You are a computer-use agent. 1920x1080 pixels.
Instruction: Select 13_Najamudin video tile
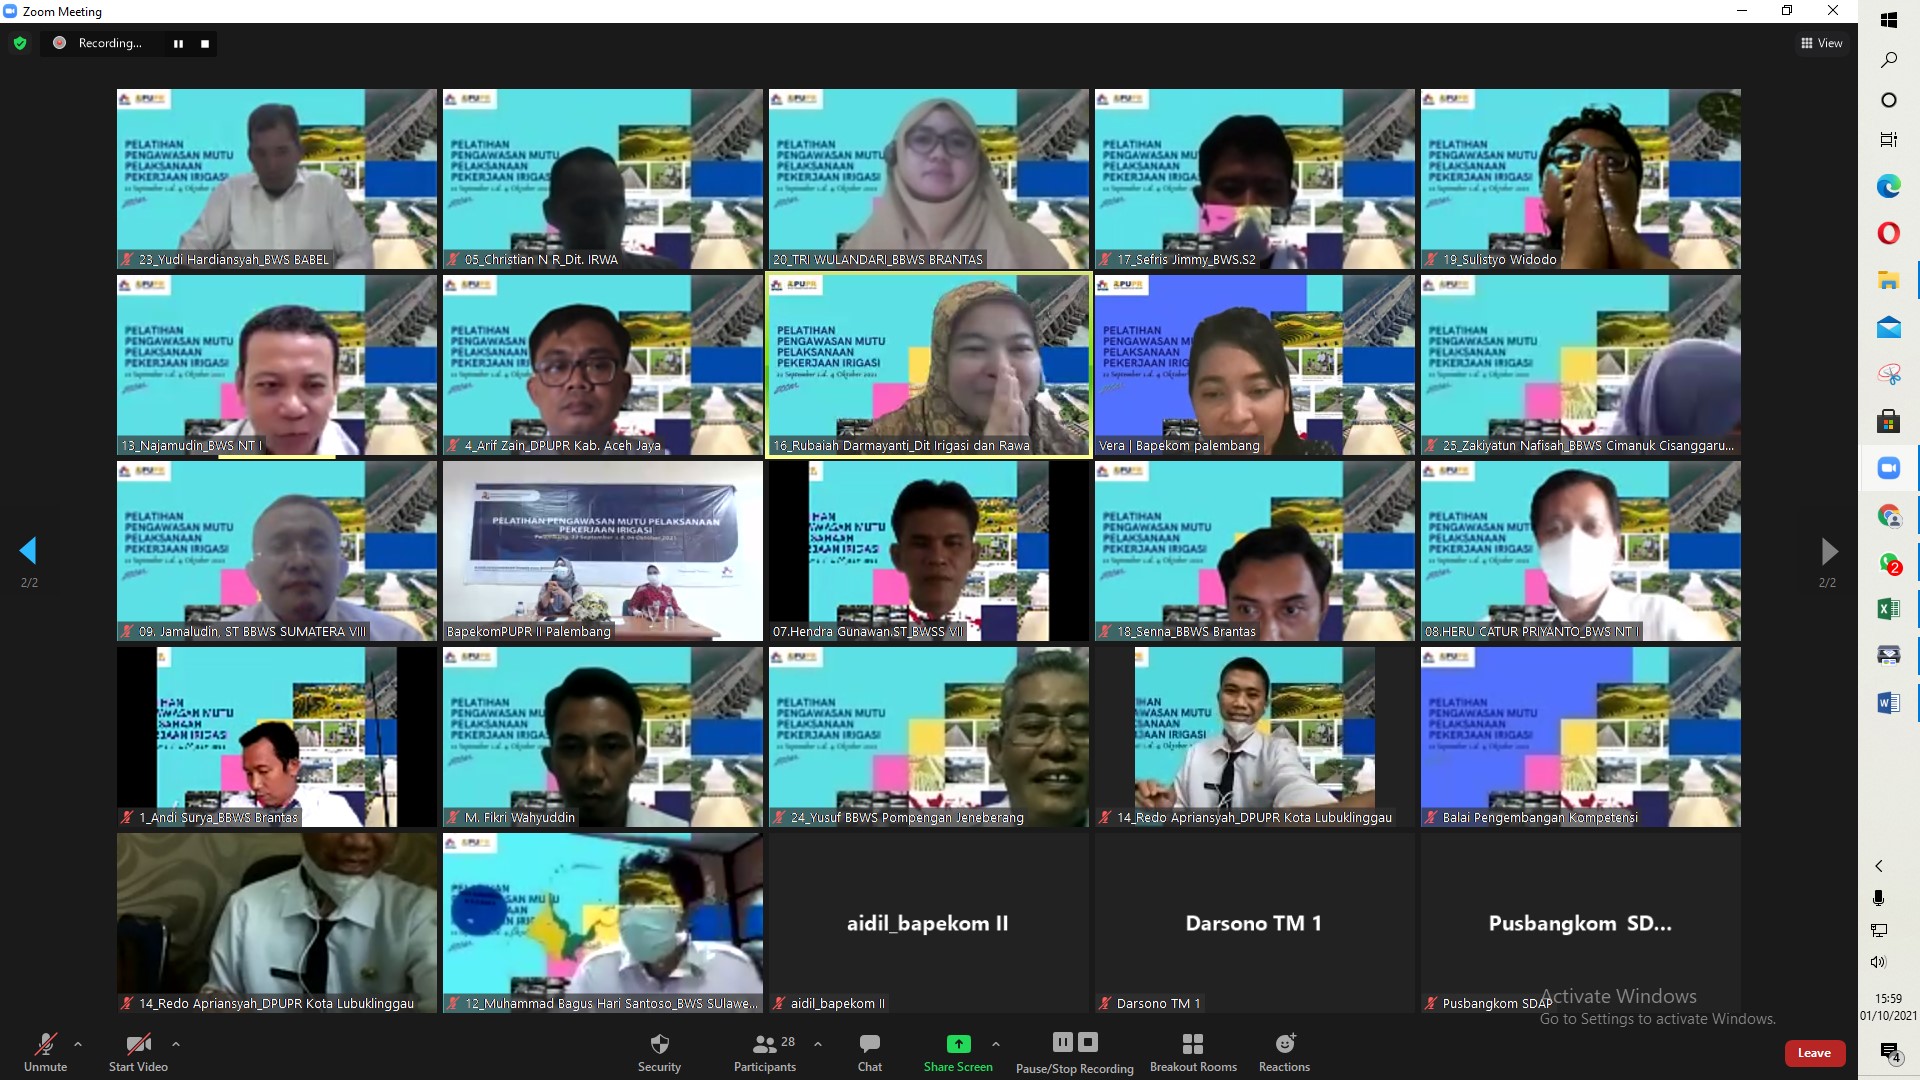point(277,365)
